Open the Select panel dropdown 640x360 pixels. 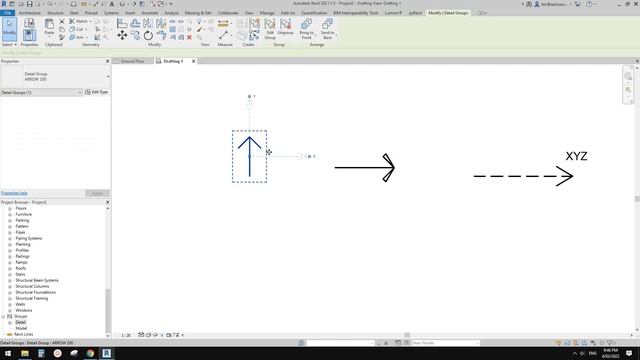[x=9, y=44]
